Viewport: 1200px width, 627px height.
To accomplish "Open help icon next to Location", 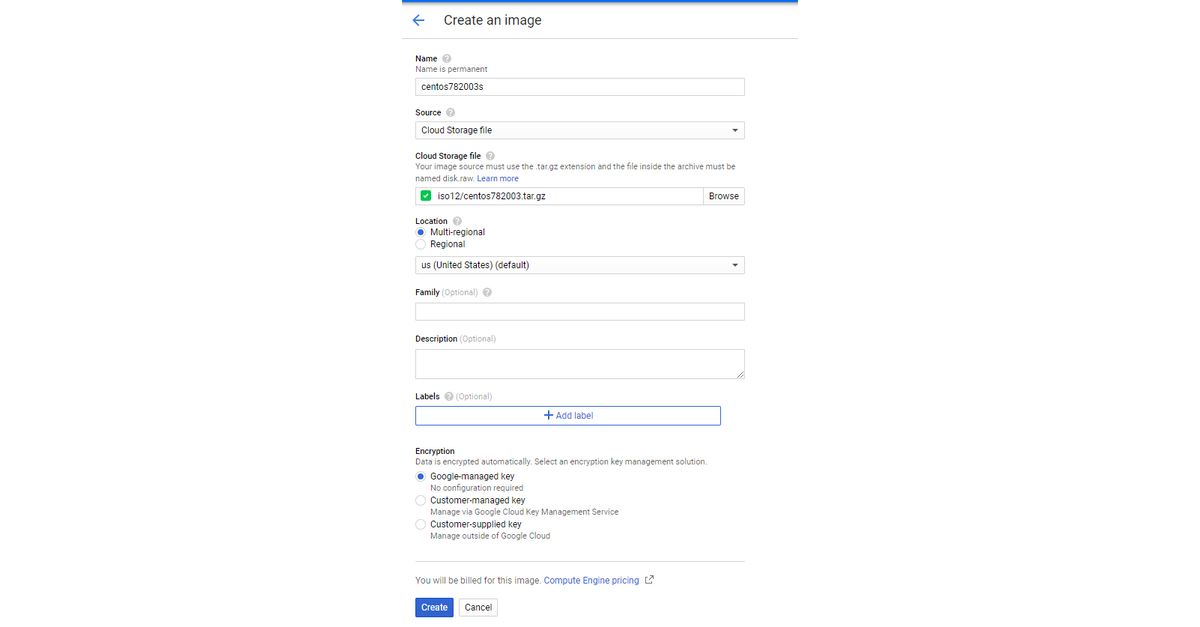I will [x=457, y=221].
